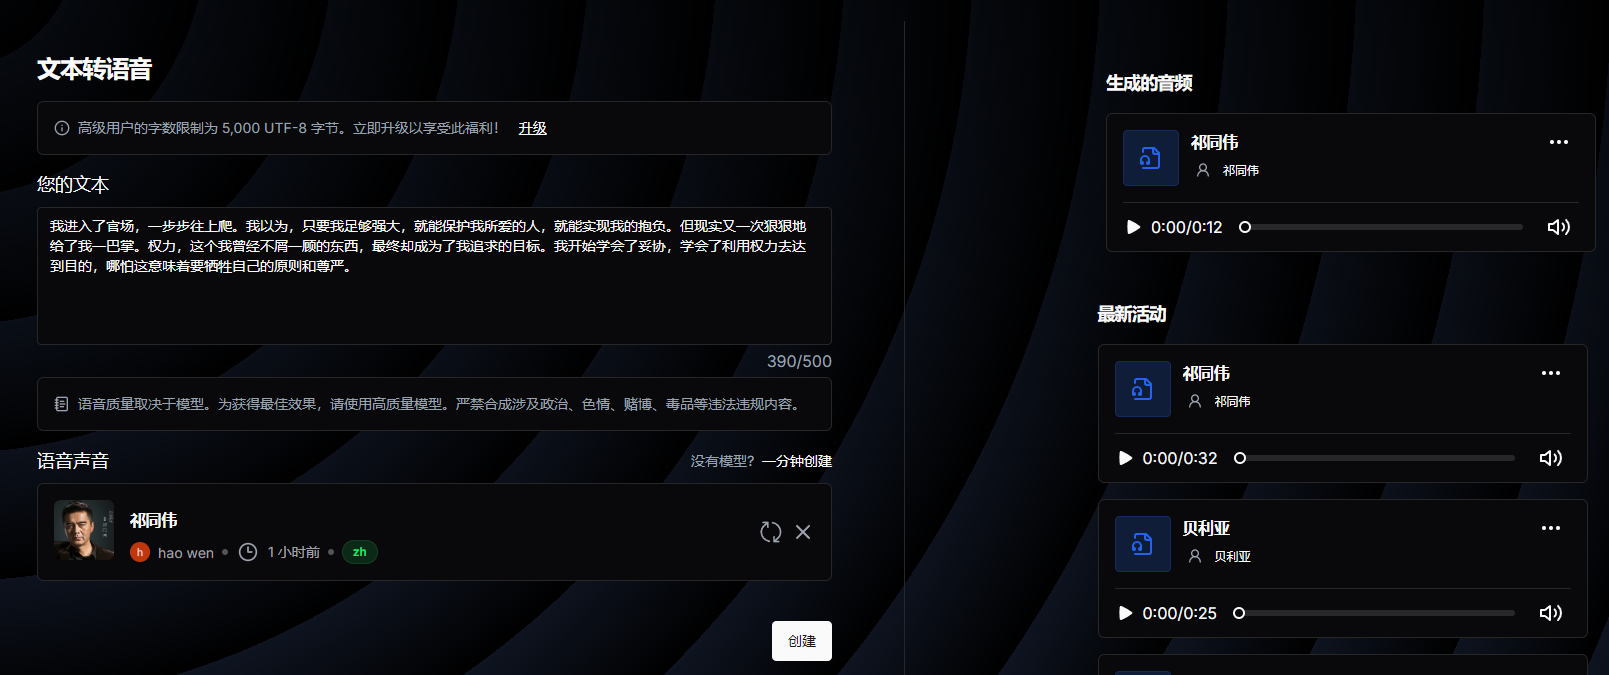Click the hao wen author avatar
This screenshot has width=1609, height=675.
140,552
